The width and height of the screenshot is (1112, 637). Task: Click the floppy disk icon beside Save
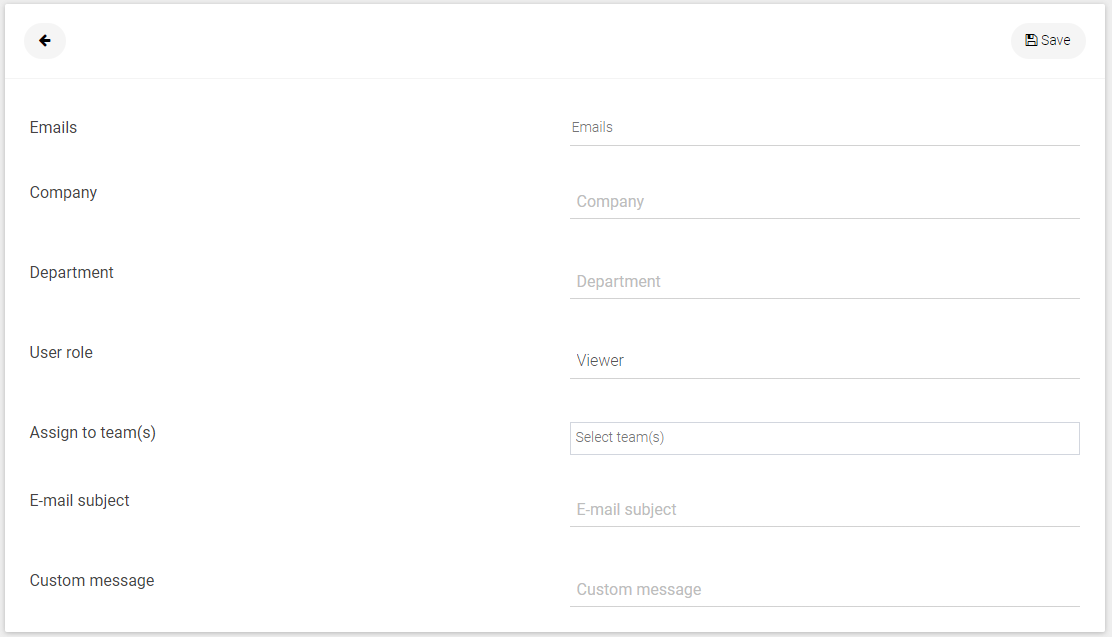point(1031,40)
